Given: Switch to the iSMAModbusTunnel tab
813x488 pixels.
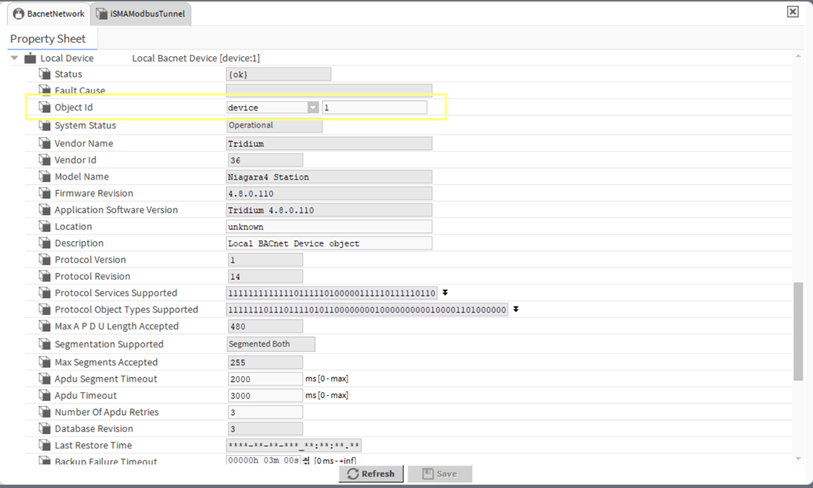Looking at the screenshot, I should tap(140, 14).
